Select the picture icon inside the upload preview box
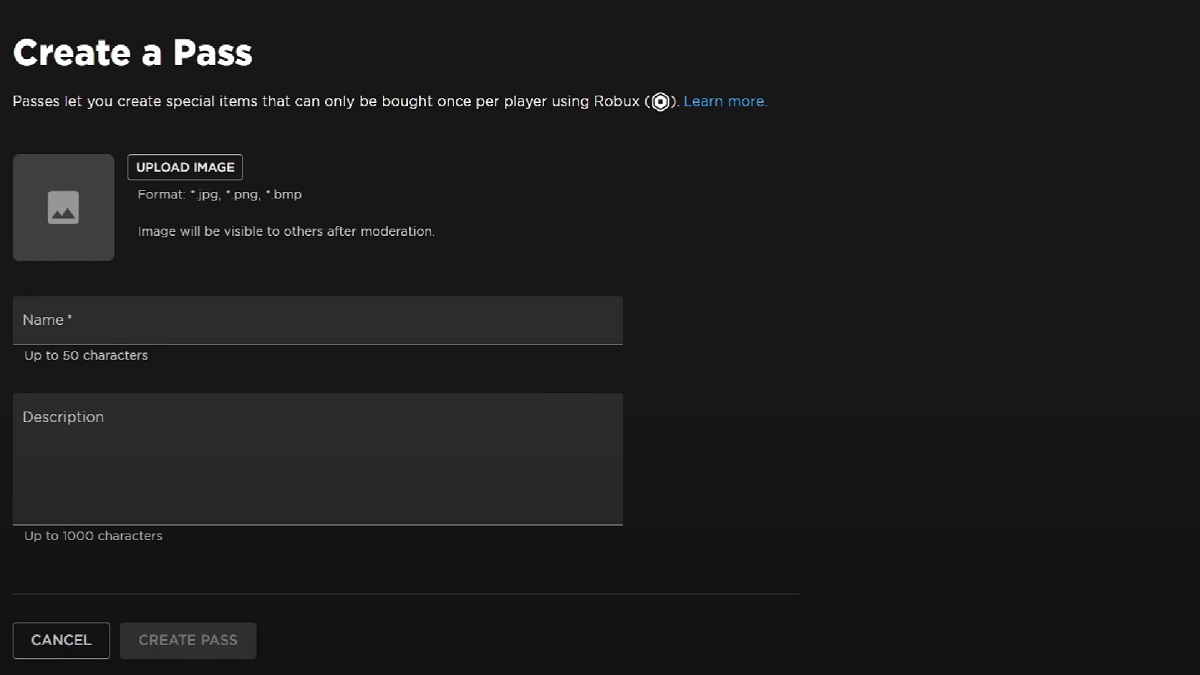Screen dimensions: 1200x675 tap(63, 207)
